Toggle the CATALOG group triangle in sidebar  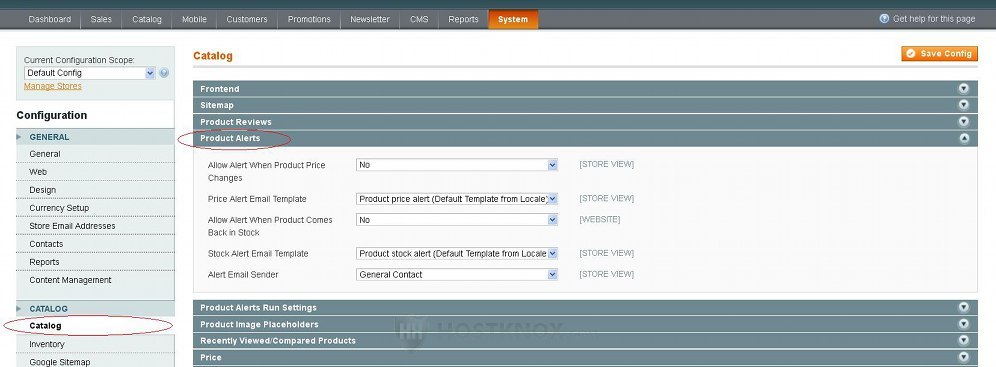[18, 309]
